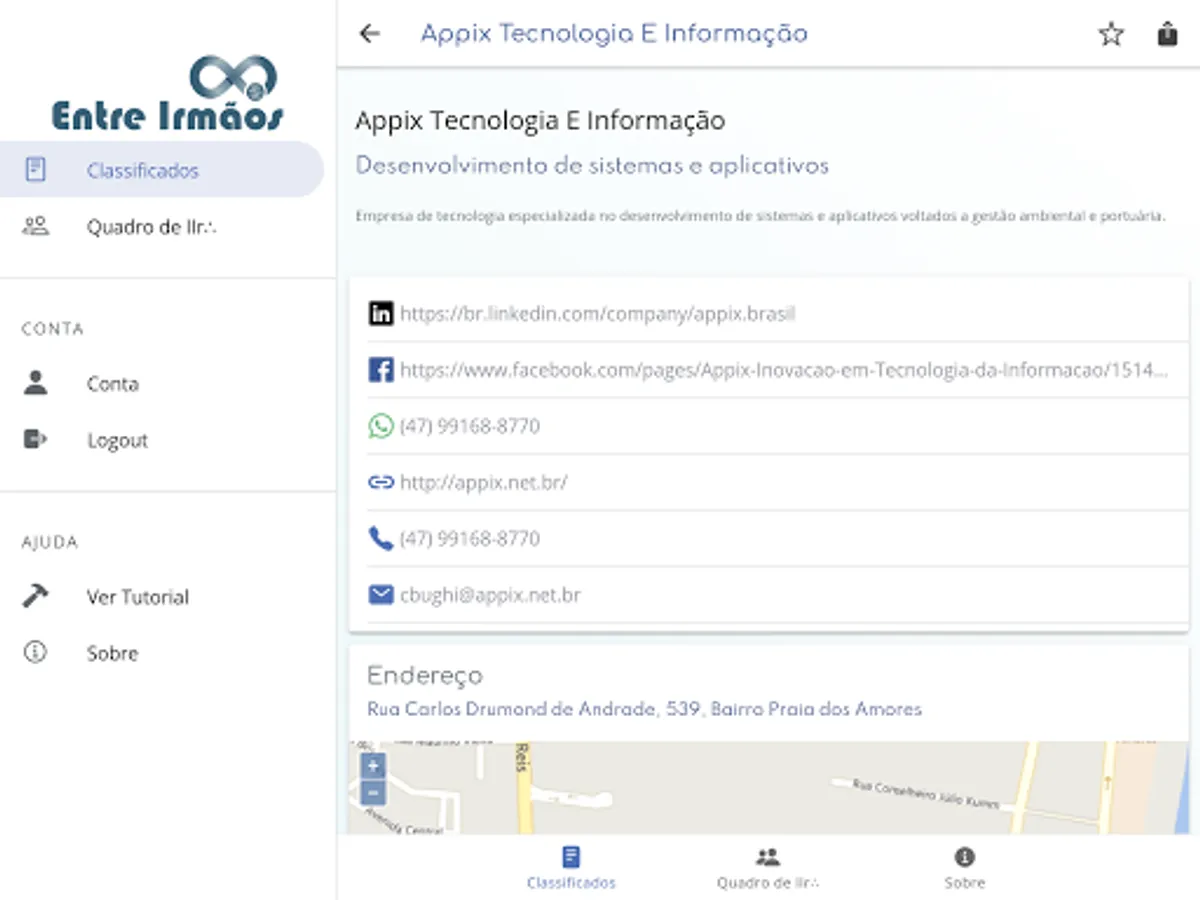
Task: Zoom in the map with plus button
Action: [x=373, y=767]
